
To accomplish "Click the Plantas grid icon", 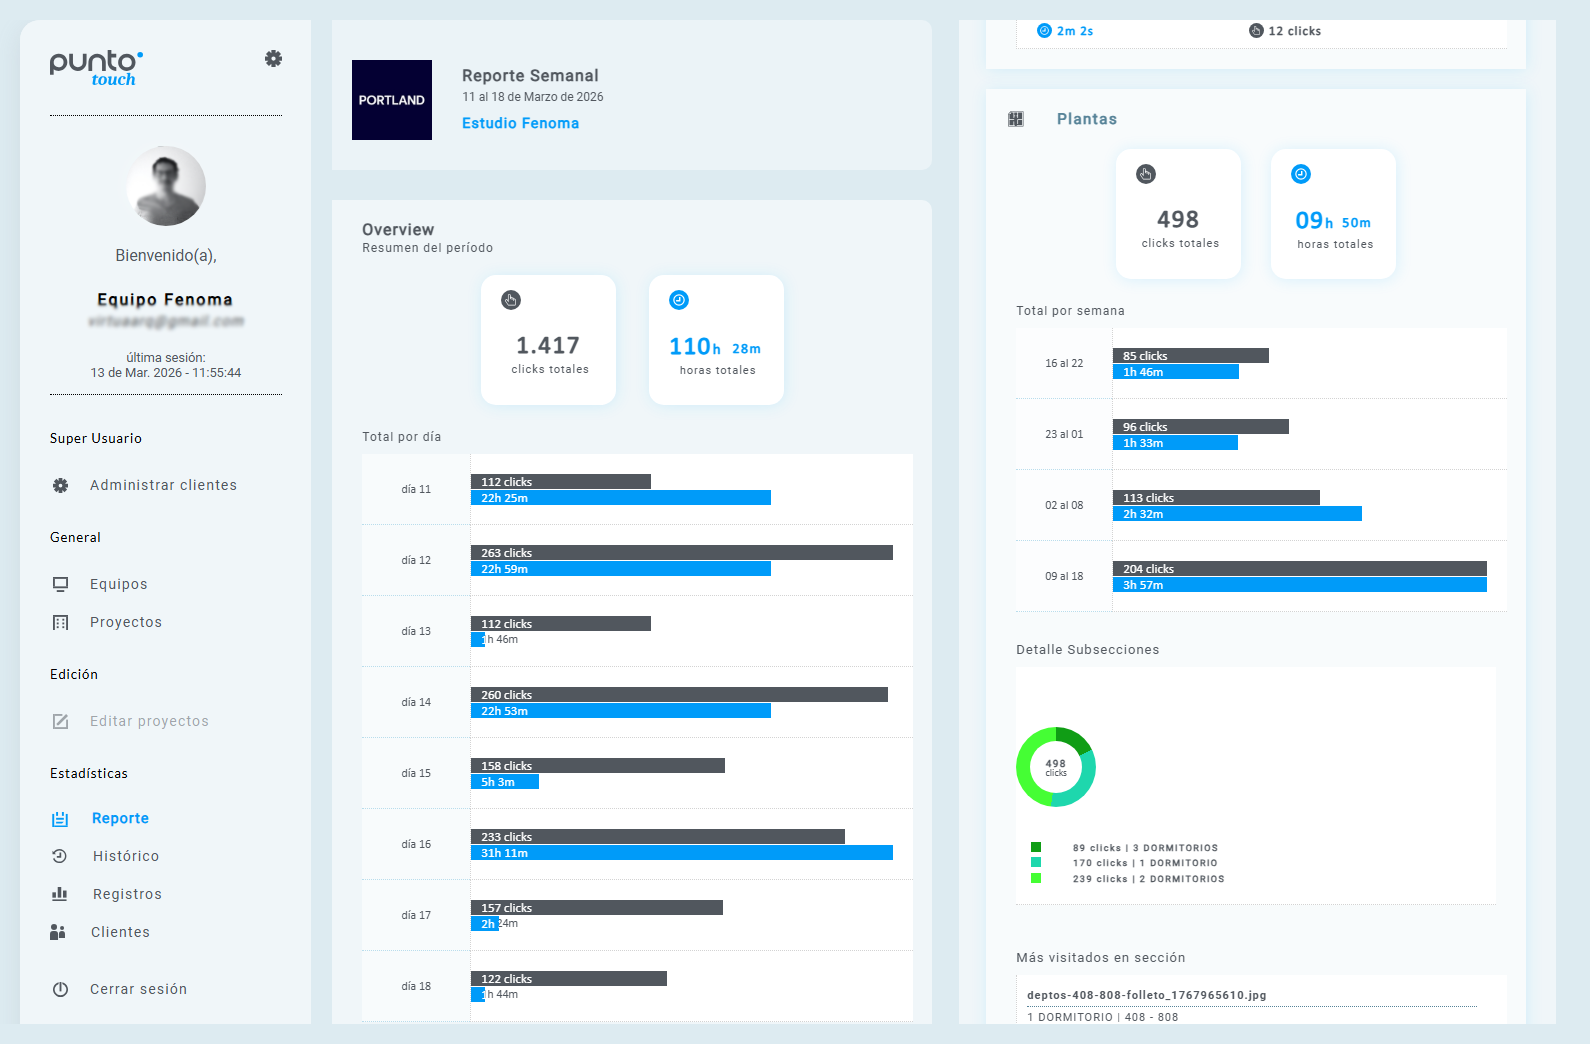I will click(1016, 119).
